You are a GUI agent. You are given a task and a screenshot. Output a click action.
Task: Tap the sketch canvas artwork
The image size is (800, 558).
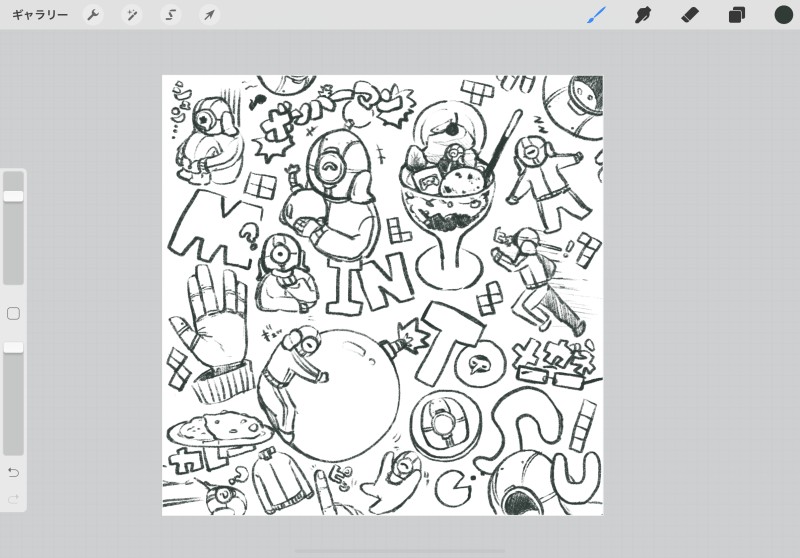[x=383, y=295]
